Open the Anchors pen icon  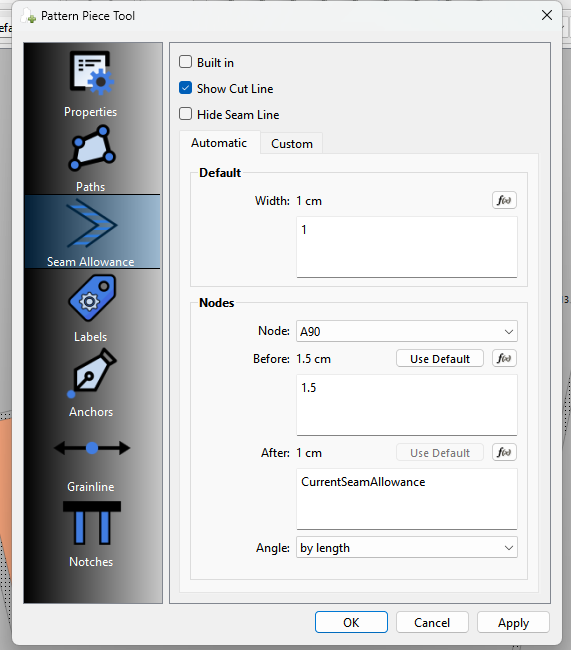coord(92,373)
